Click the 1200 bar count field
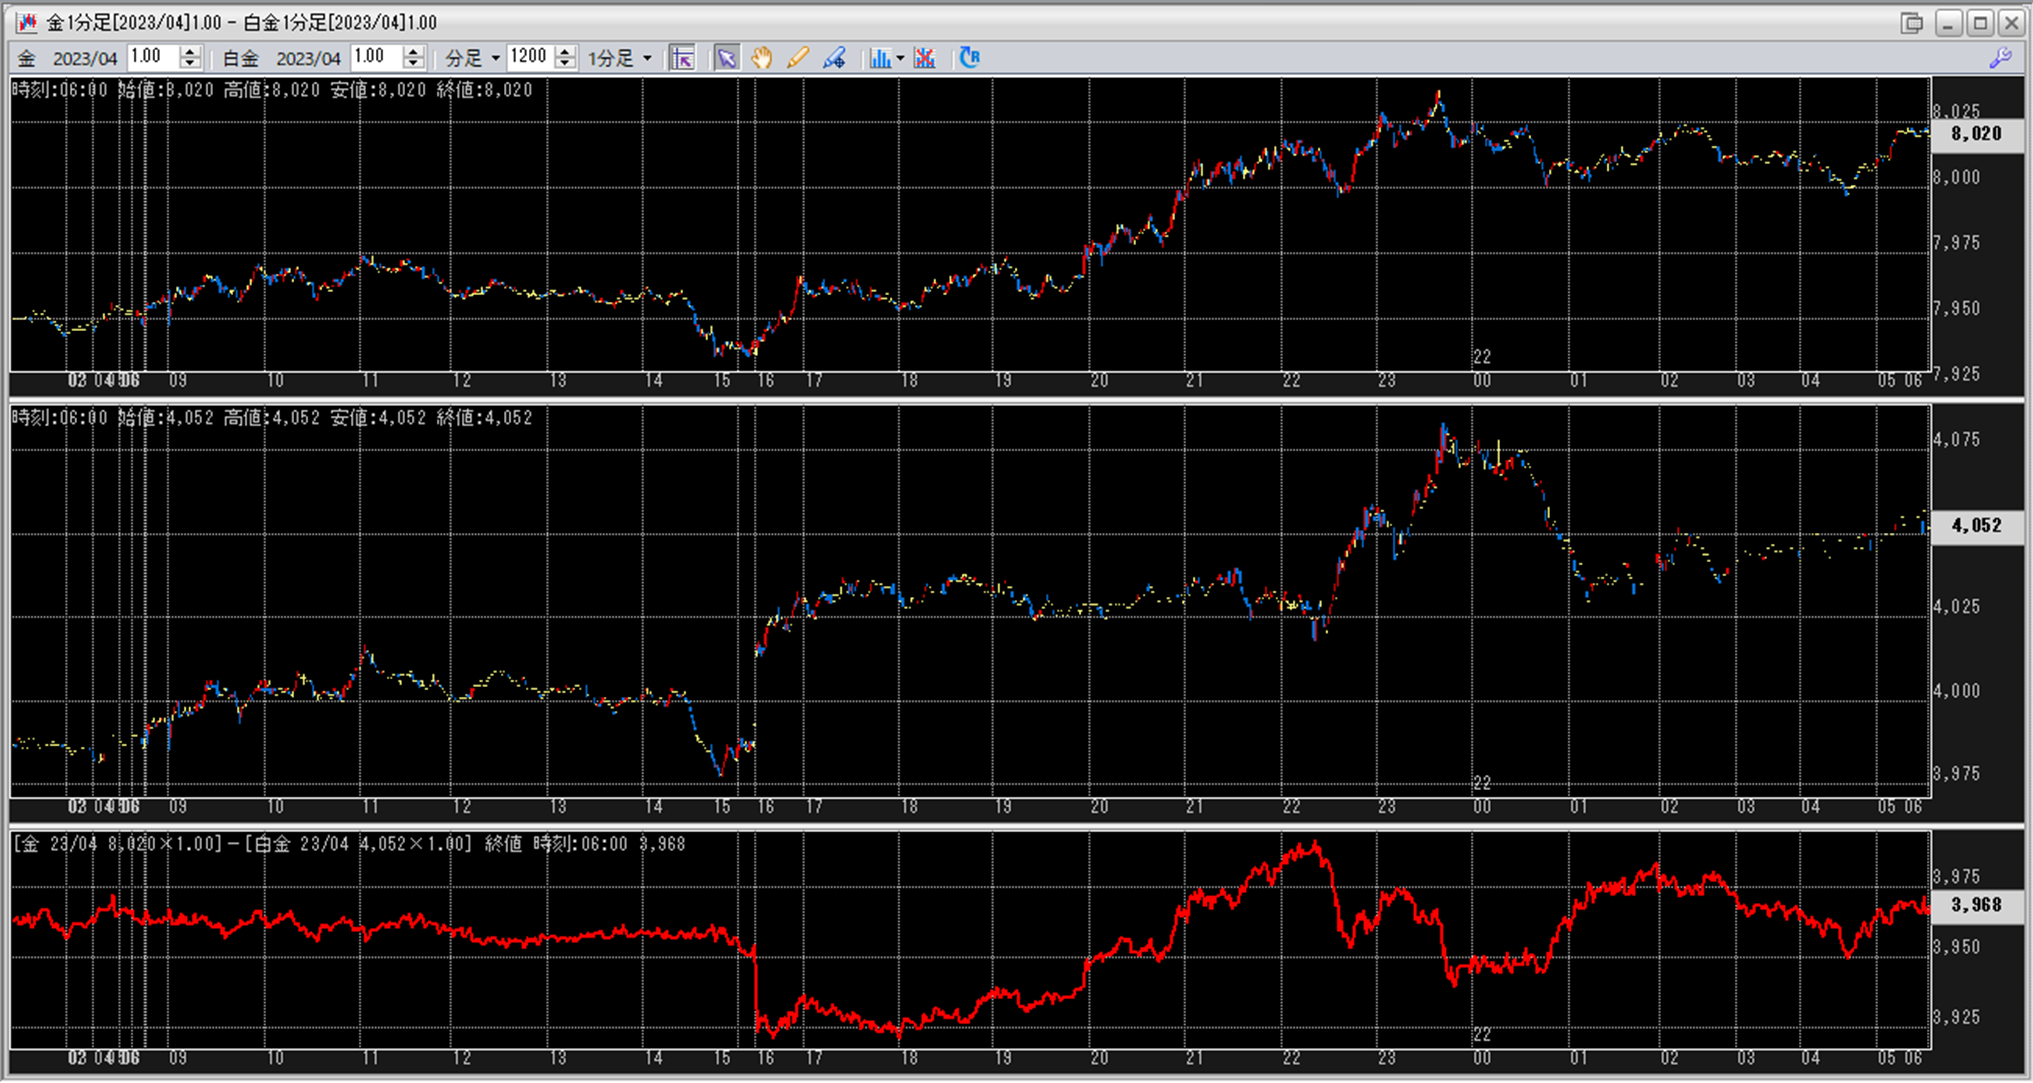Image resolution: width=2033 pixels, height=1083 pixels. point(529,57)
